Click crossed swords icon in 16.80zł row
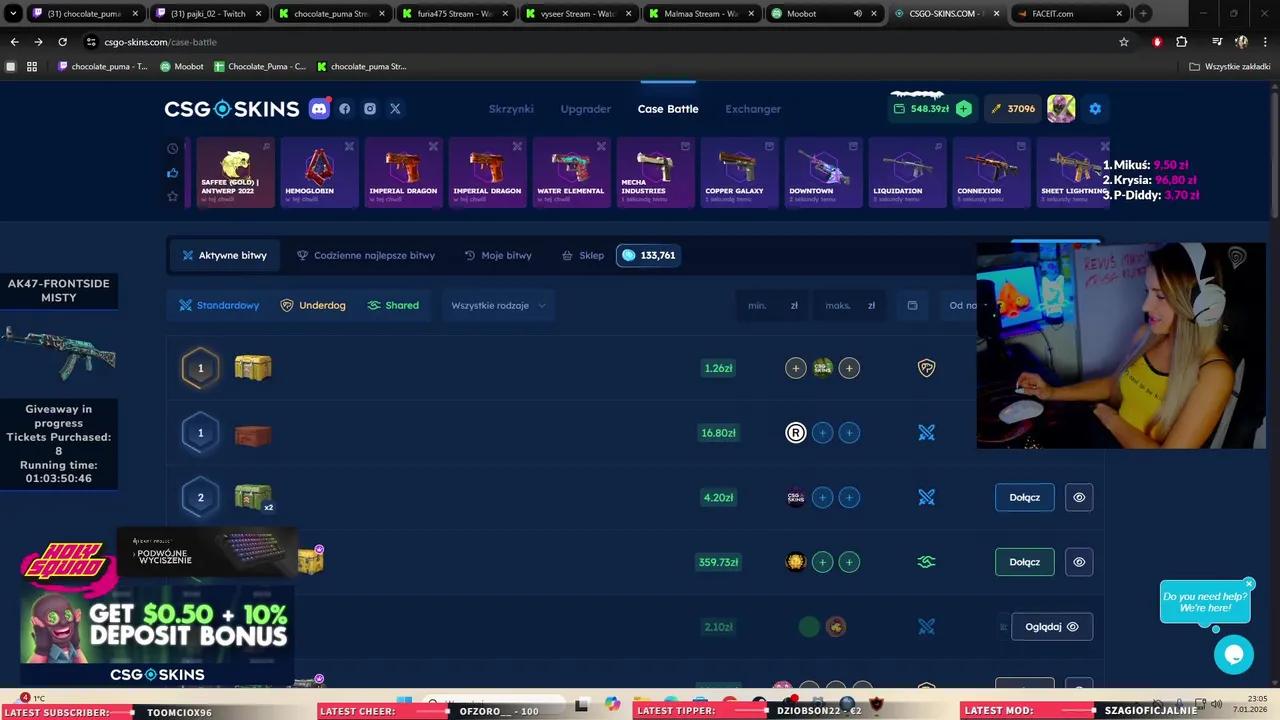The image size is (1280, 720). coord(927,433)
